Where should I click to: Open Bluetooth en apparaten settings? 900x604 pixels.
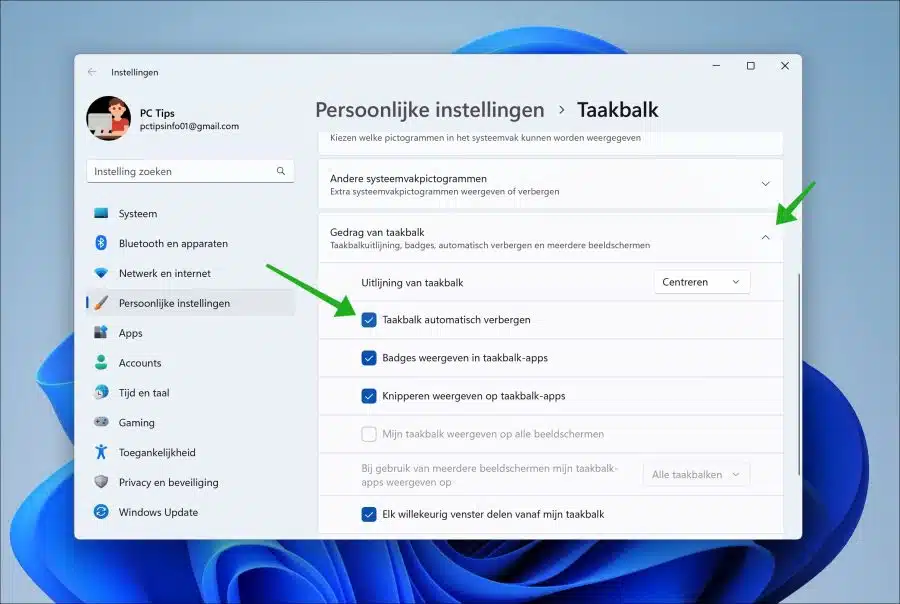point(191,243)
